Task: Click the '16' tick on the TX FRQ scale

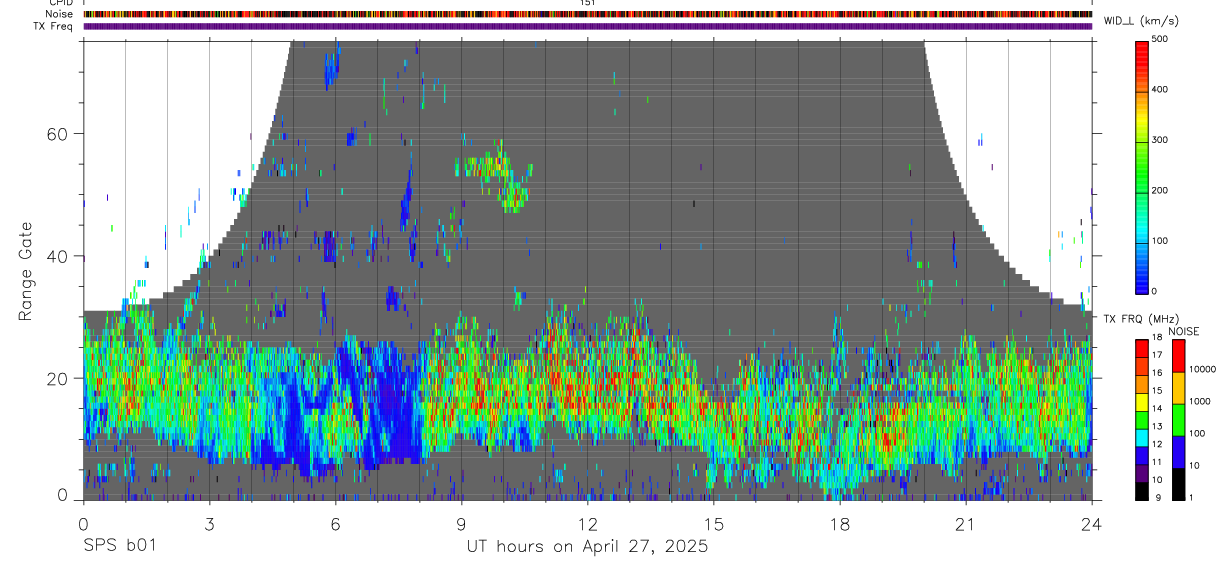Action: (1158, 374)
